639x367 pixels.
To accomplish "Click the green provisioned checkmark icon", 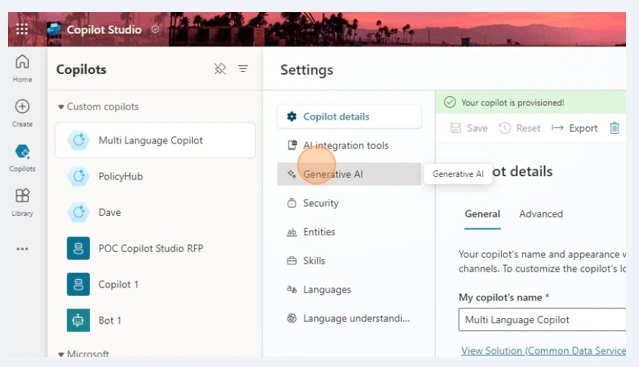I will (x=450, y=102).
